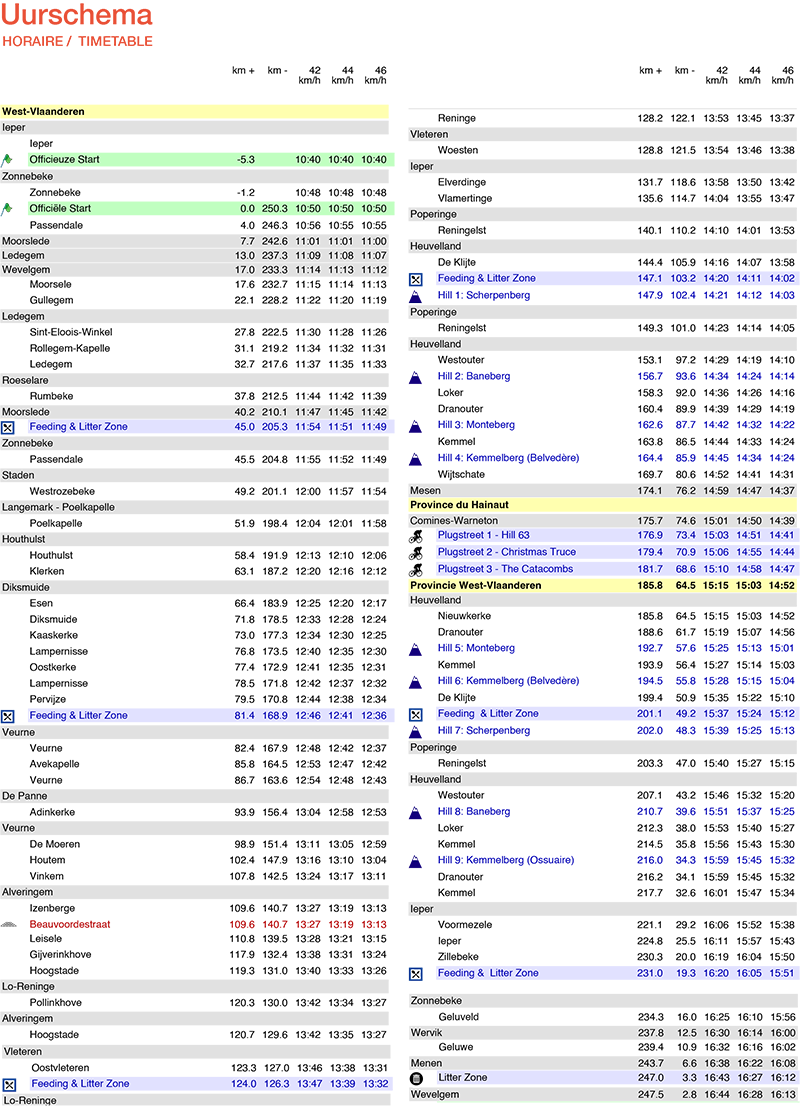Click the cyclist icon for Plugstreet 3 - The Catacombs
The width and height of the screenshot is (800, 1112).
pyautogui.click(x=416, y=569)
